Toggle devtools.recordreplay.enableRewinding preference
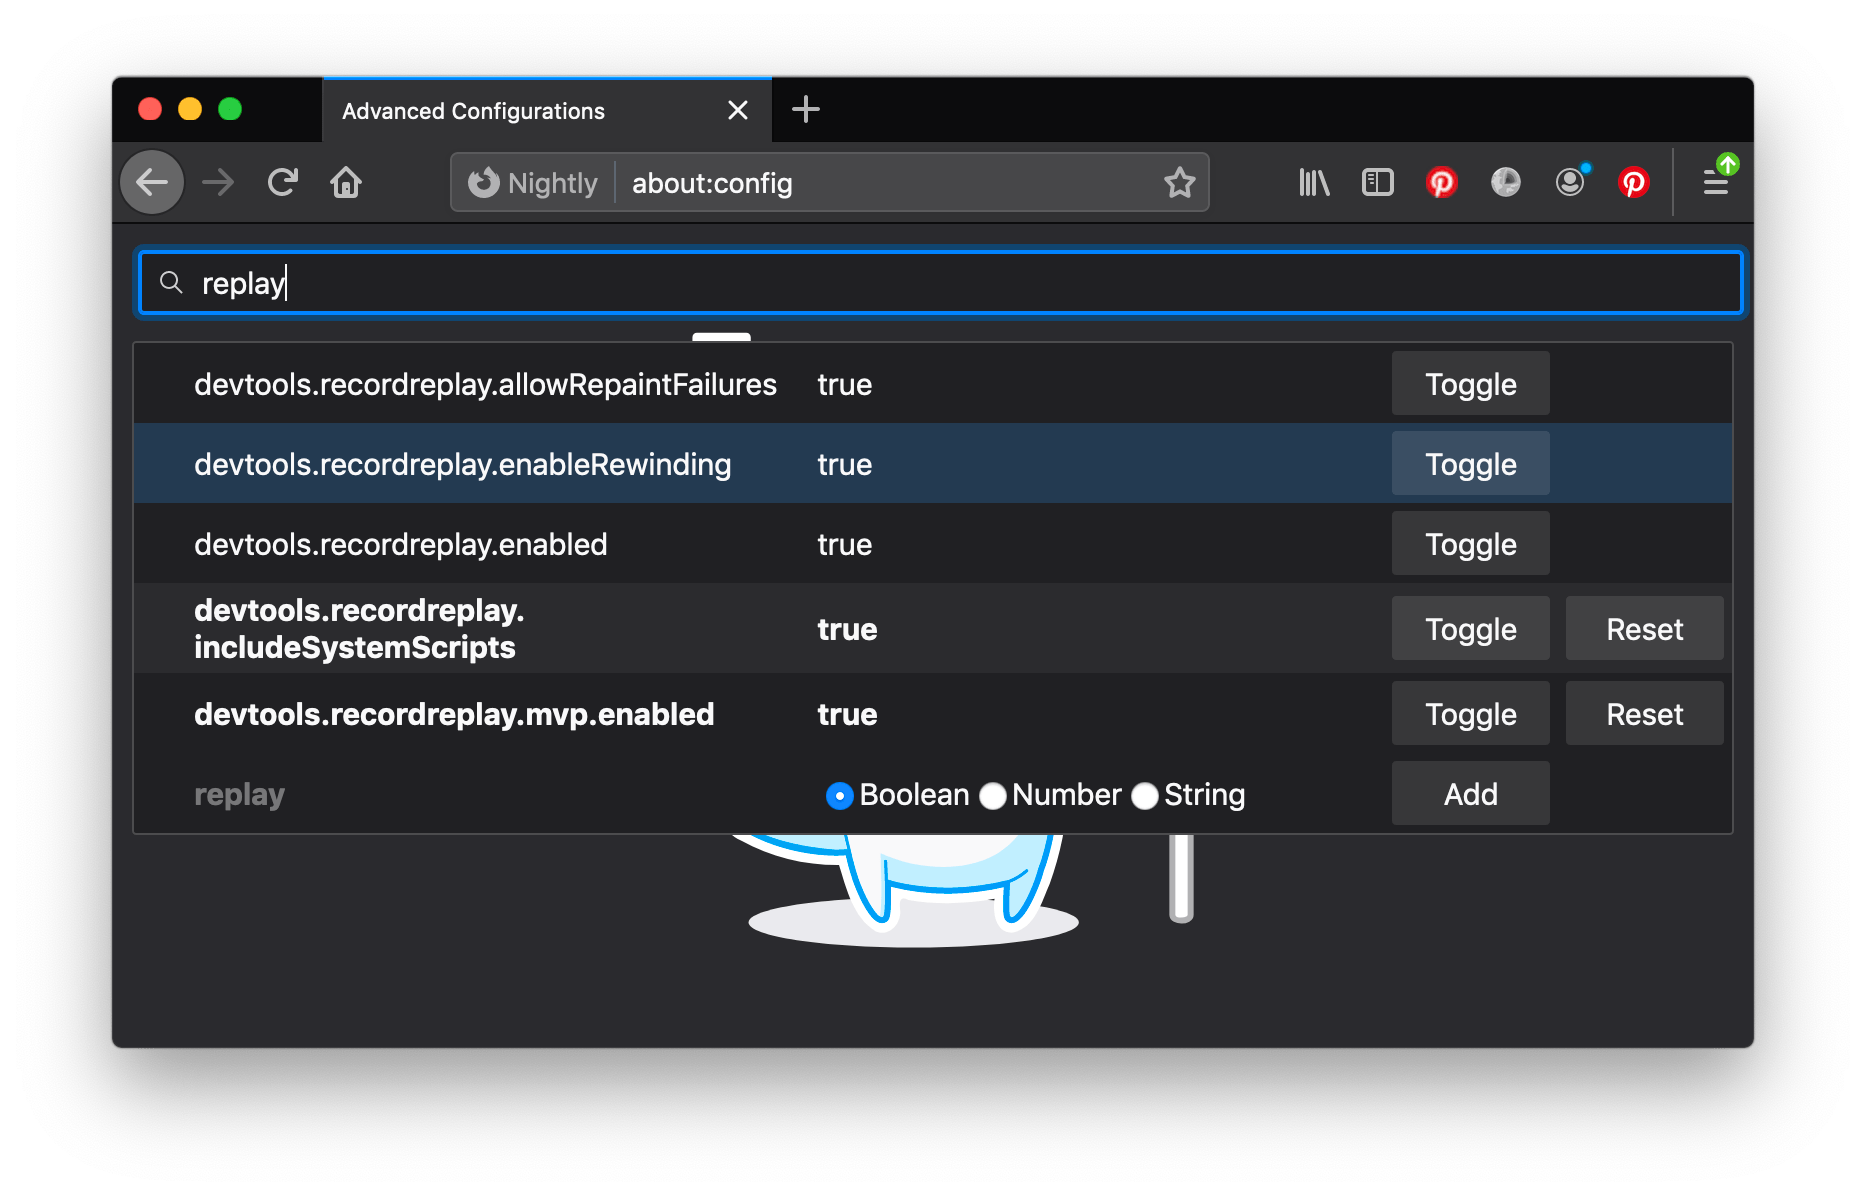Viewport: 1866px width, 1196px height. [1469, 463]
